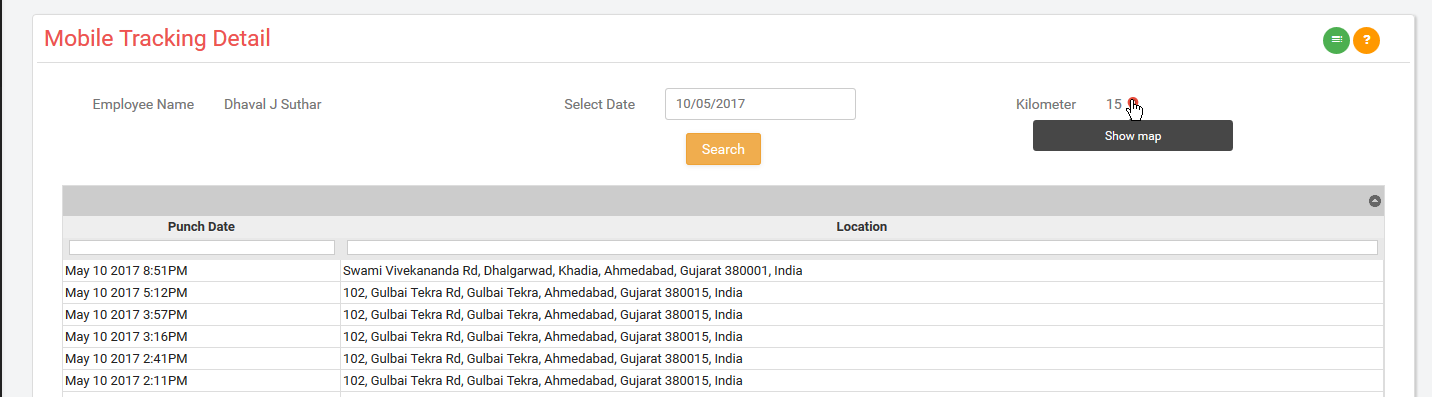This screenshot has height=397, width=1432.
Task: Open help via orange question mark icon
Action: pyautogui.click(x=1366, y=40)
